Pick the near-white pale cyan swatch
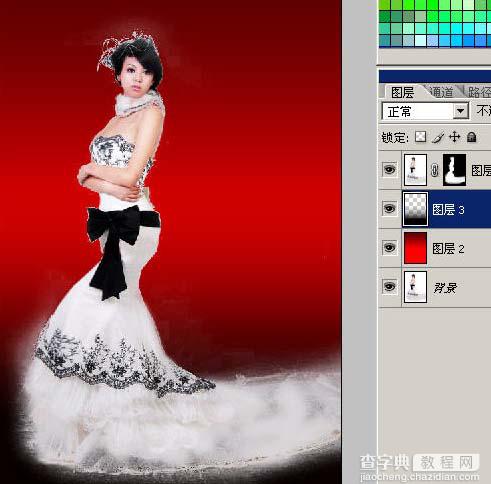The height and width of the screenshot is (484, 491). [421, 41]
